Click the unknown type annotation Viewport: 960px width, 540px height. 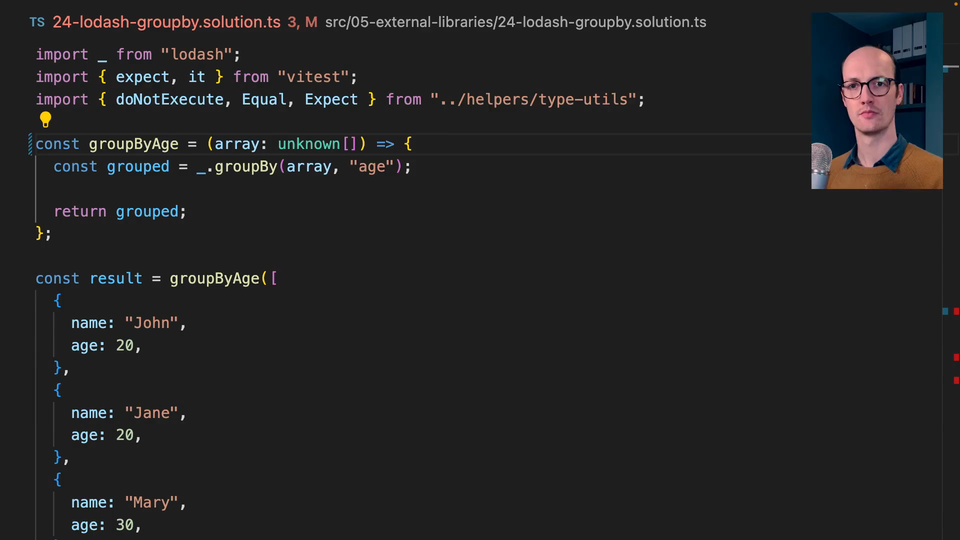tap(308, 144)
